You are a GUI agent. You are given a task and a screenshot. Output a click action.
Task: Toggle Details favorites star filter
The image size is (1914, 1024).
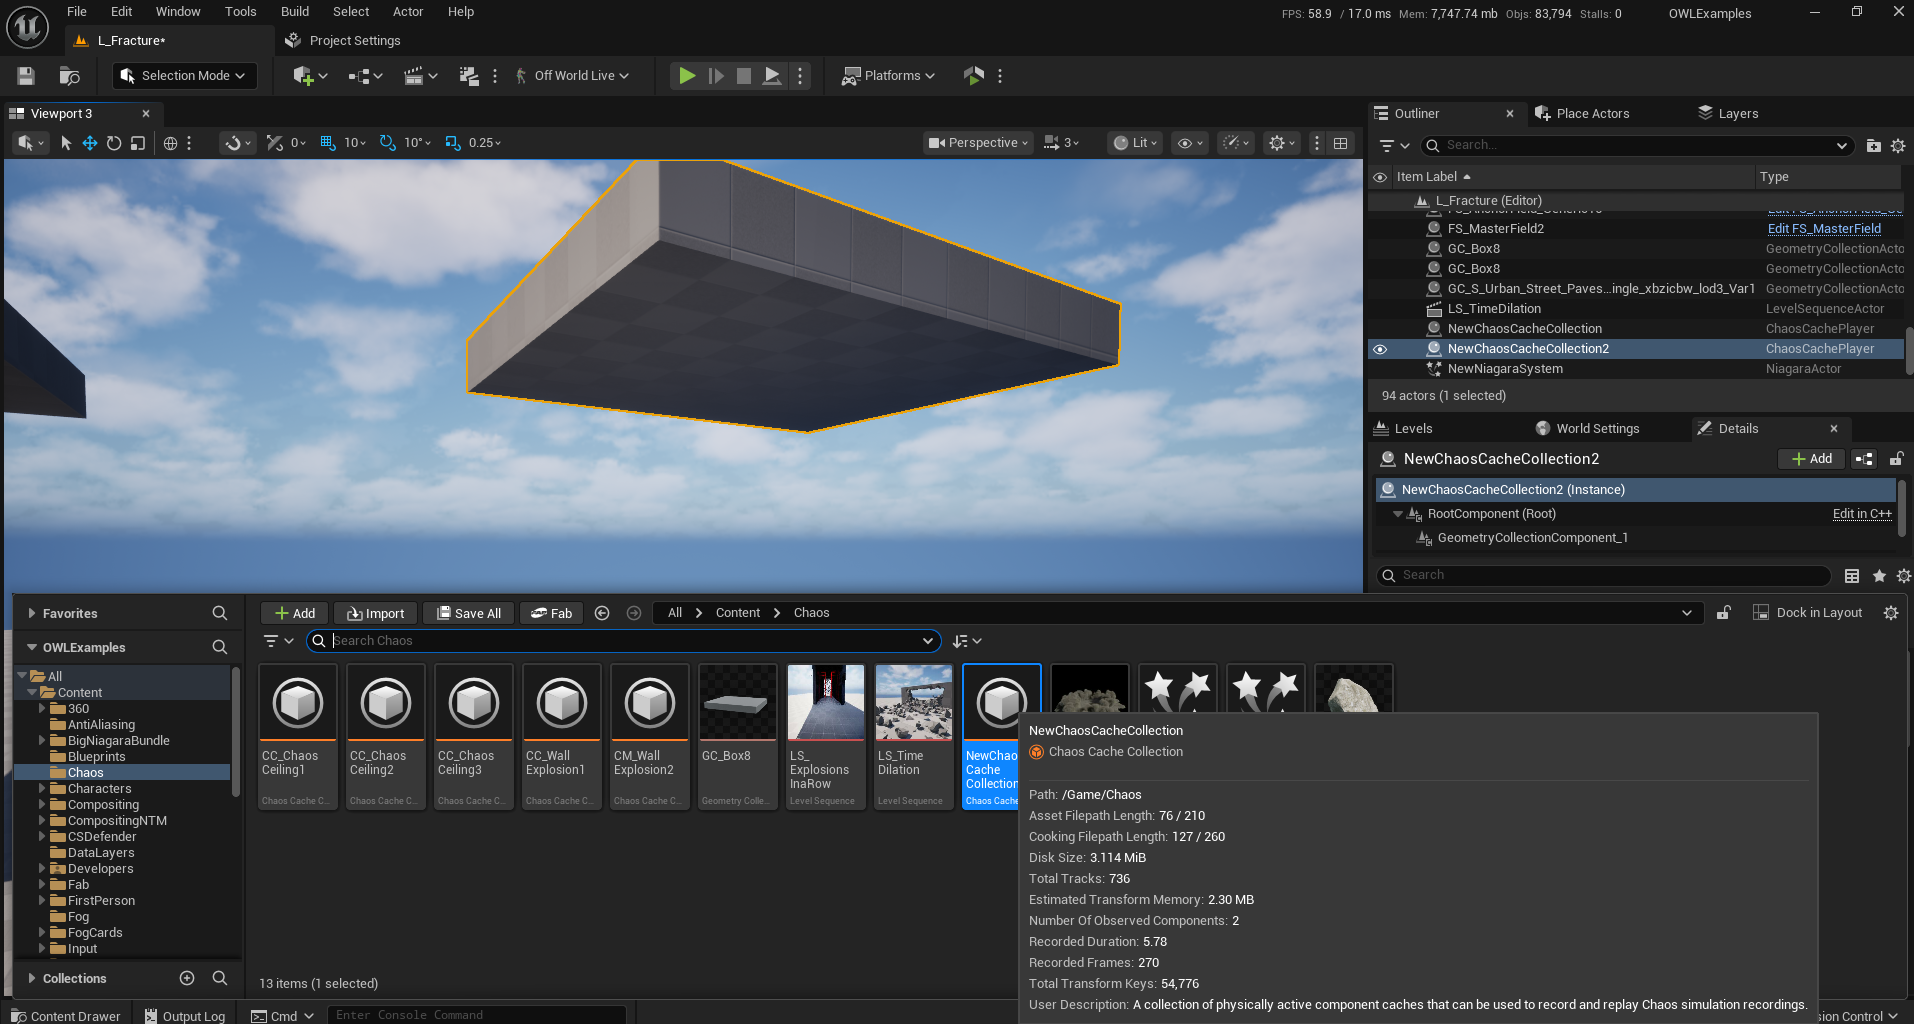coord(1879,576)
